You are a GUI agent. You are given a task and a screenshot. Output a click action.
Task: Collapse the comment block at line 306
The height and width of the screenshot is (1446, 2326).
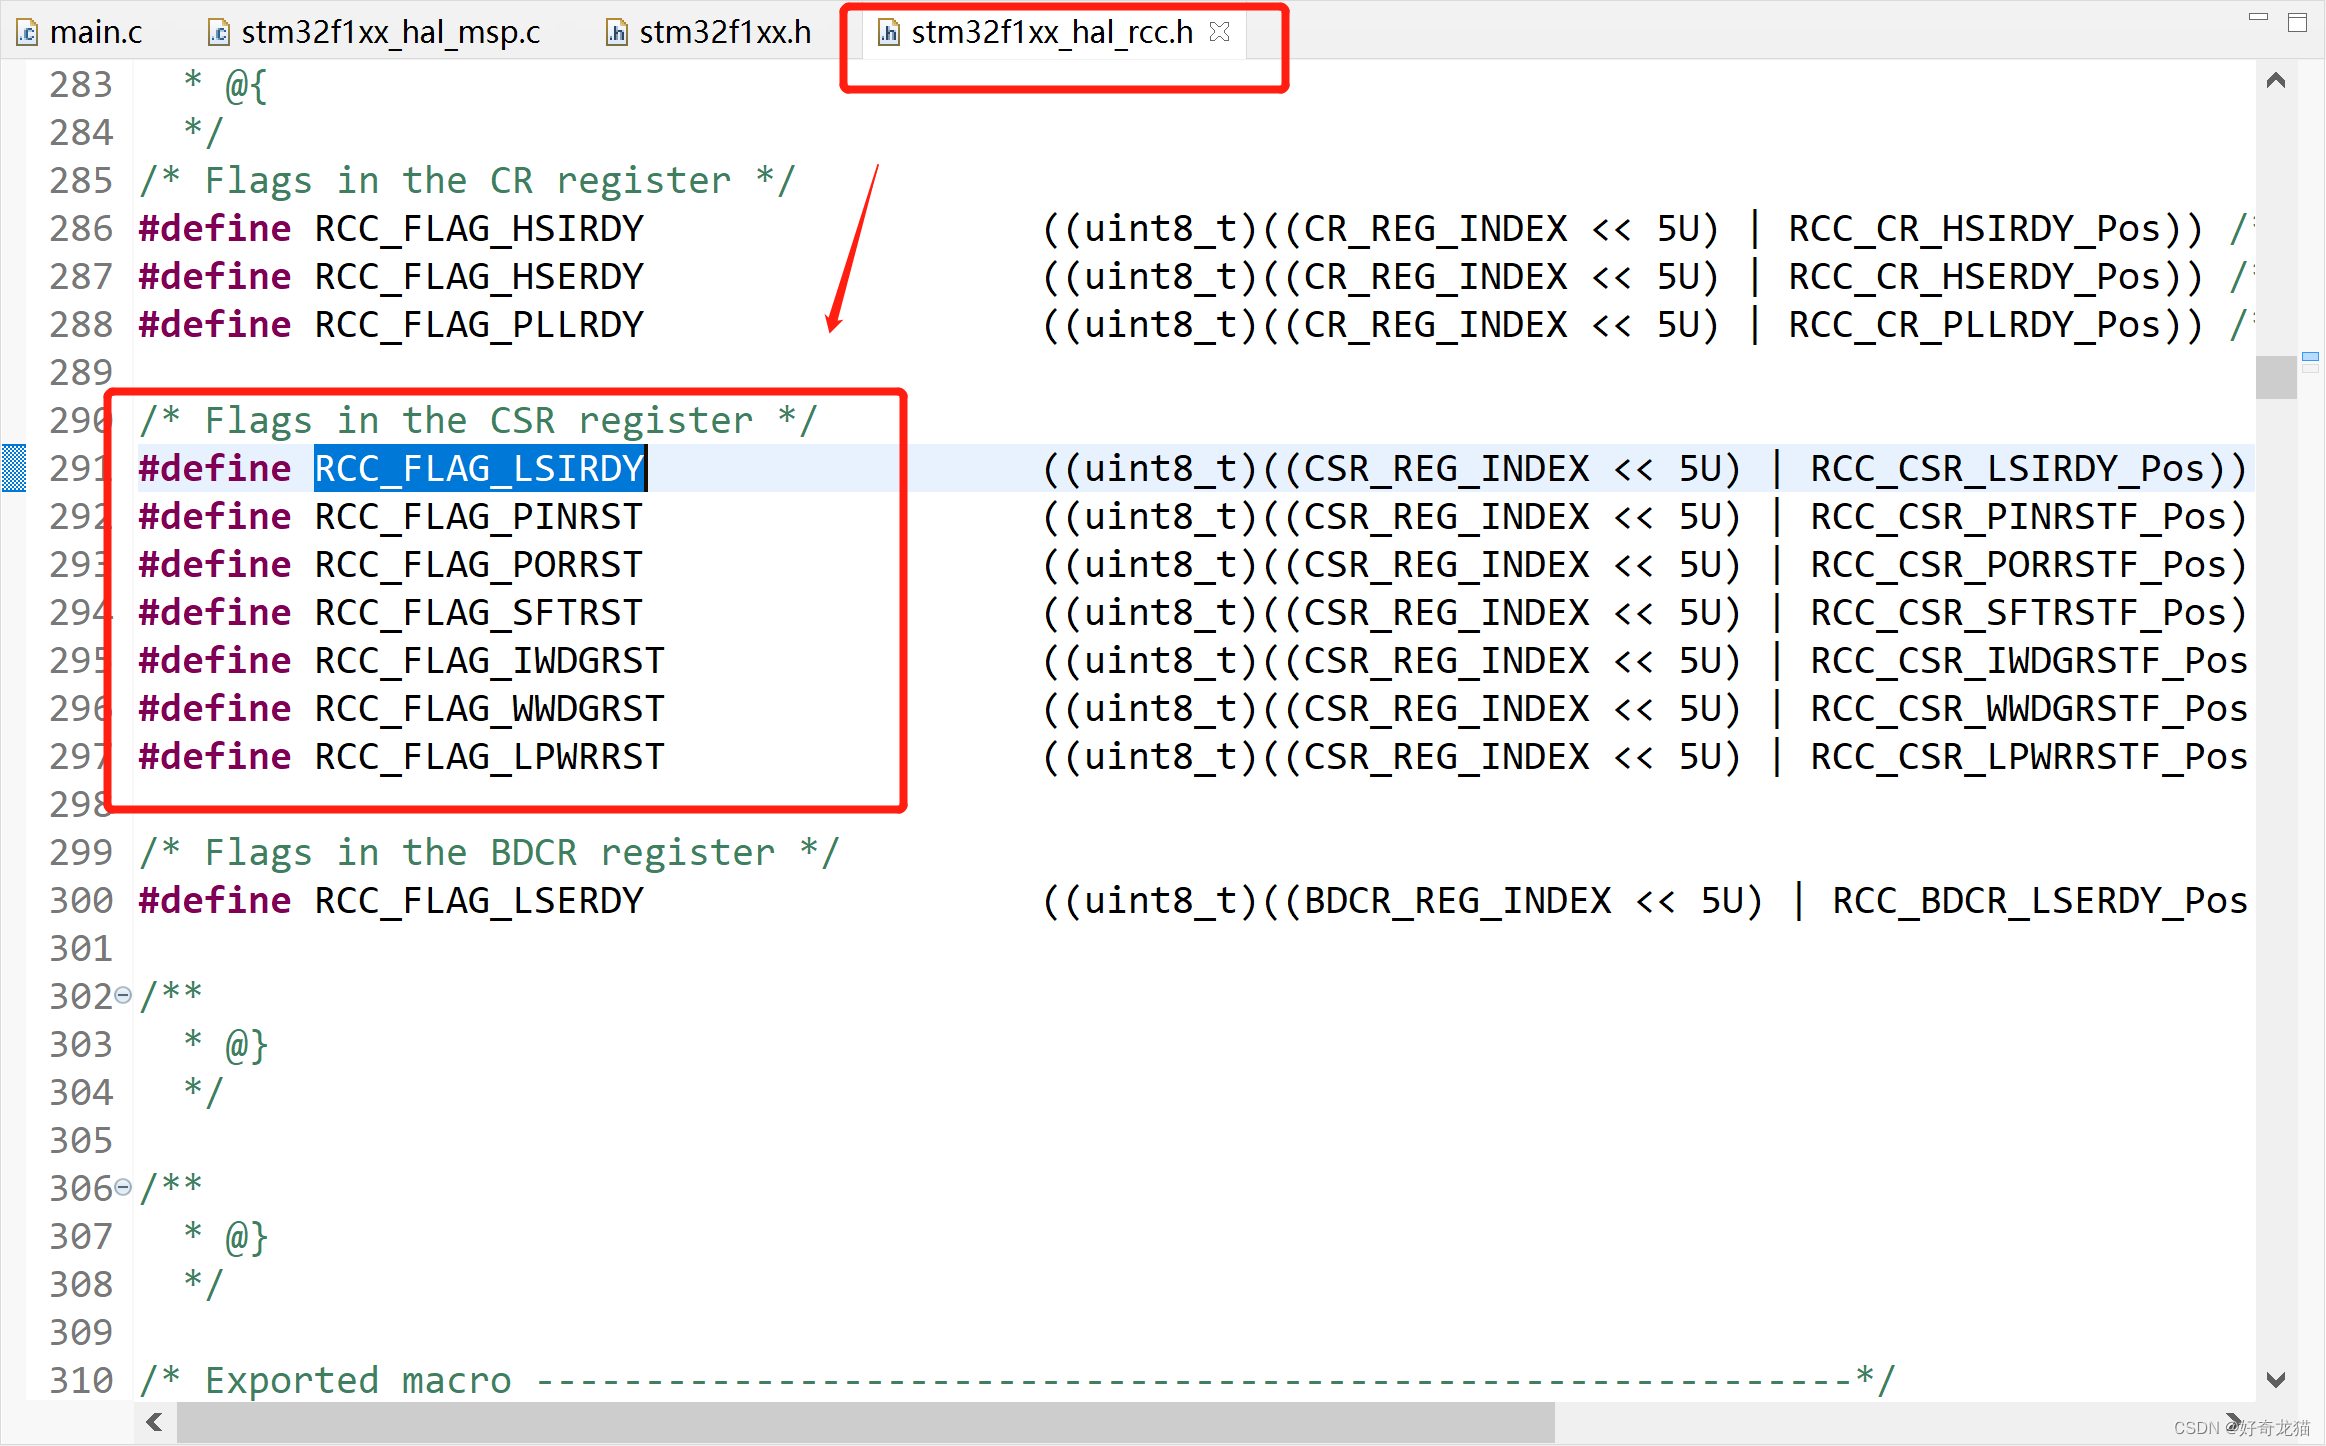coord(123,1187)
